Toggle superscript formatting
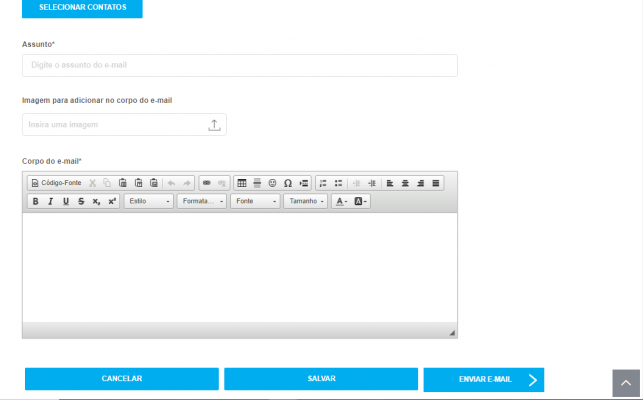643x400 pixels. pos(112,201)
